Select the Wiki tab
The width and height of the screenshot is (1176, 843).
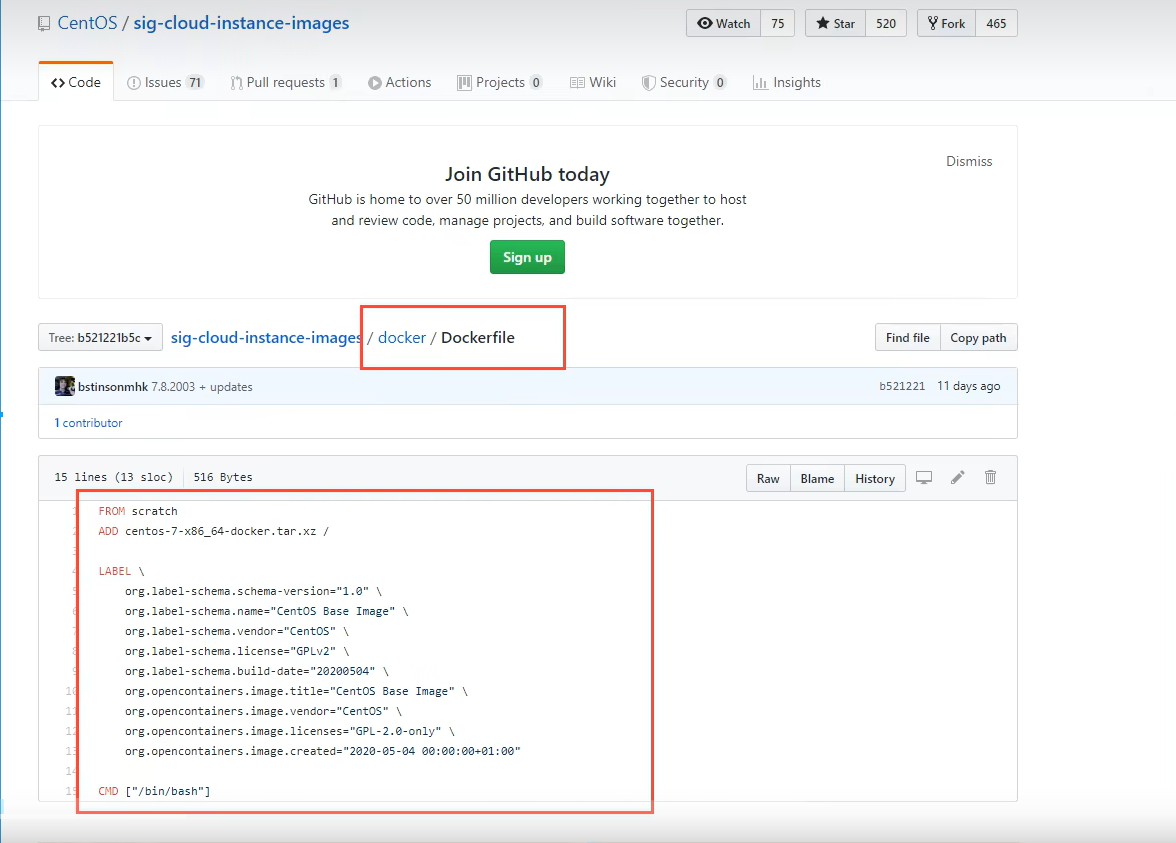pyautogui.click(x=592, y=83)
